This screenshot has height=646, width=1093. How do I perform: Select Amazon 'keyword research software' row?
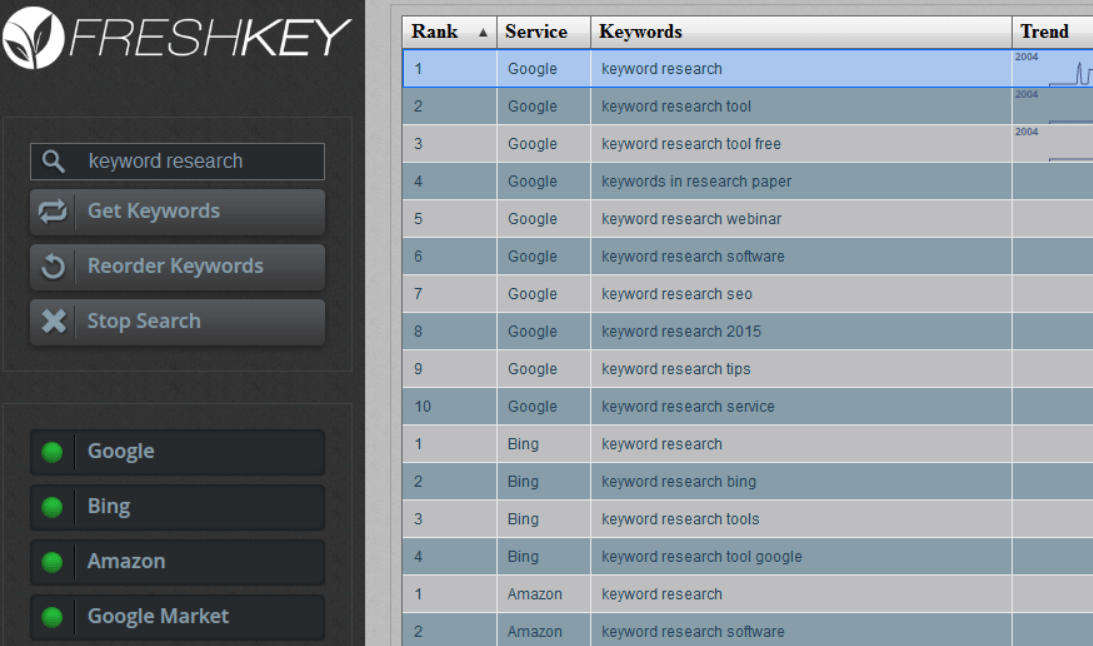click(747, 631)
